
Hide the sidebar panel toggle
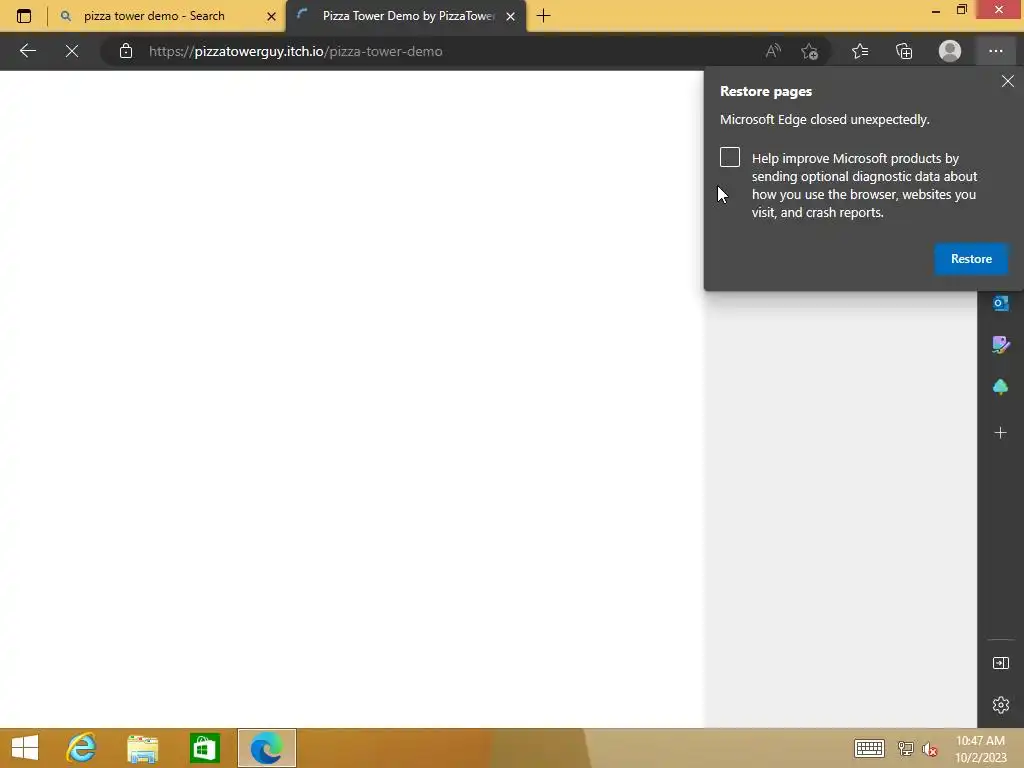[x=1000, y=663]
